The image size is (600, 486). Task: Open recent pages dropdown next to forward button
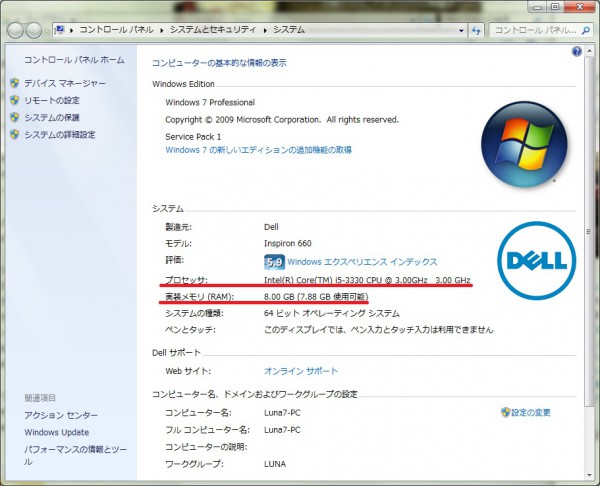[46, 31]
